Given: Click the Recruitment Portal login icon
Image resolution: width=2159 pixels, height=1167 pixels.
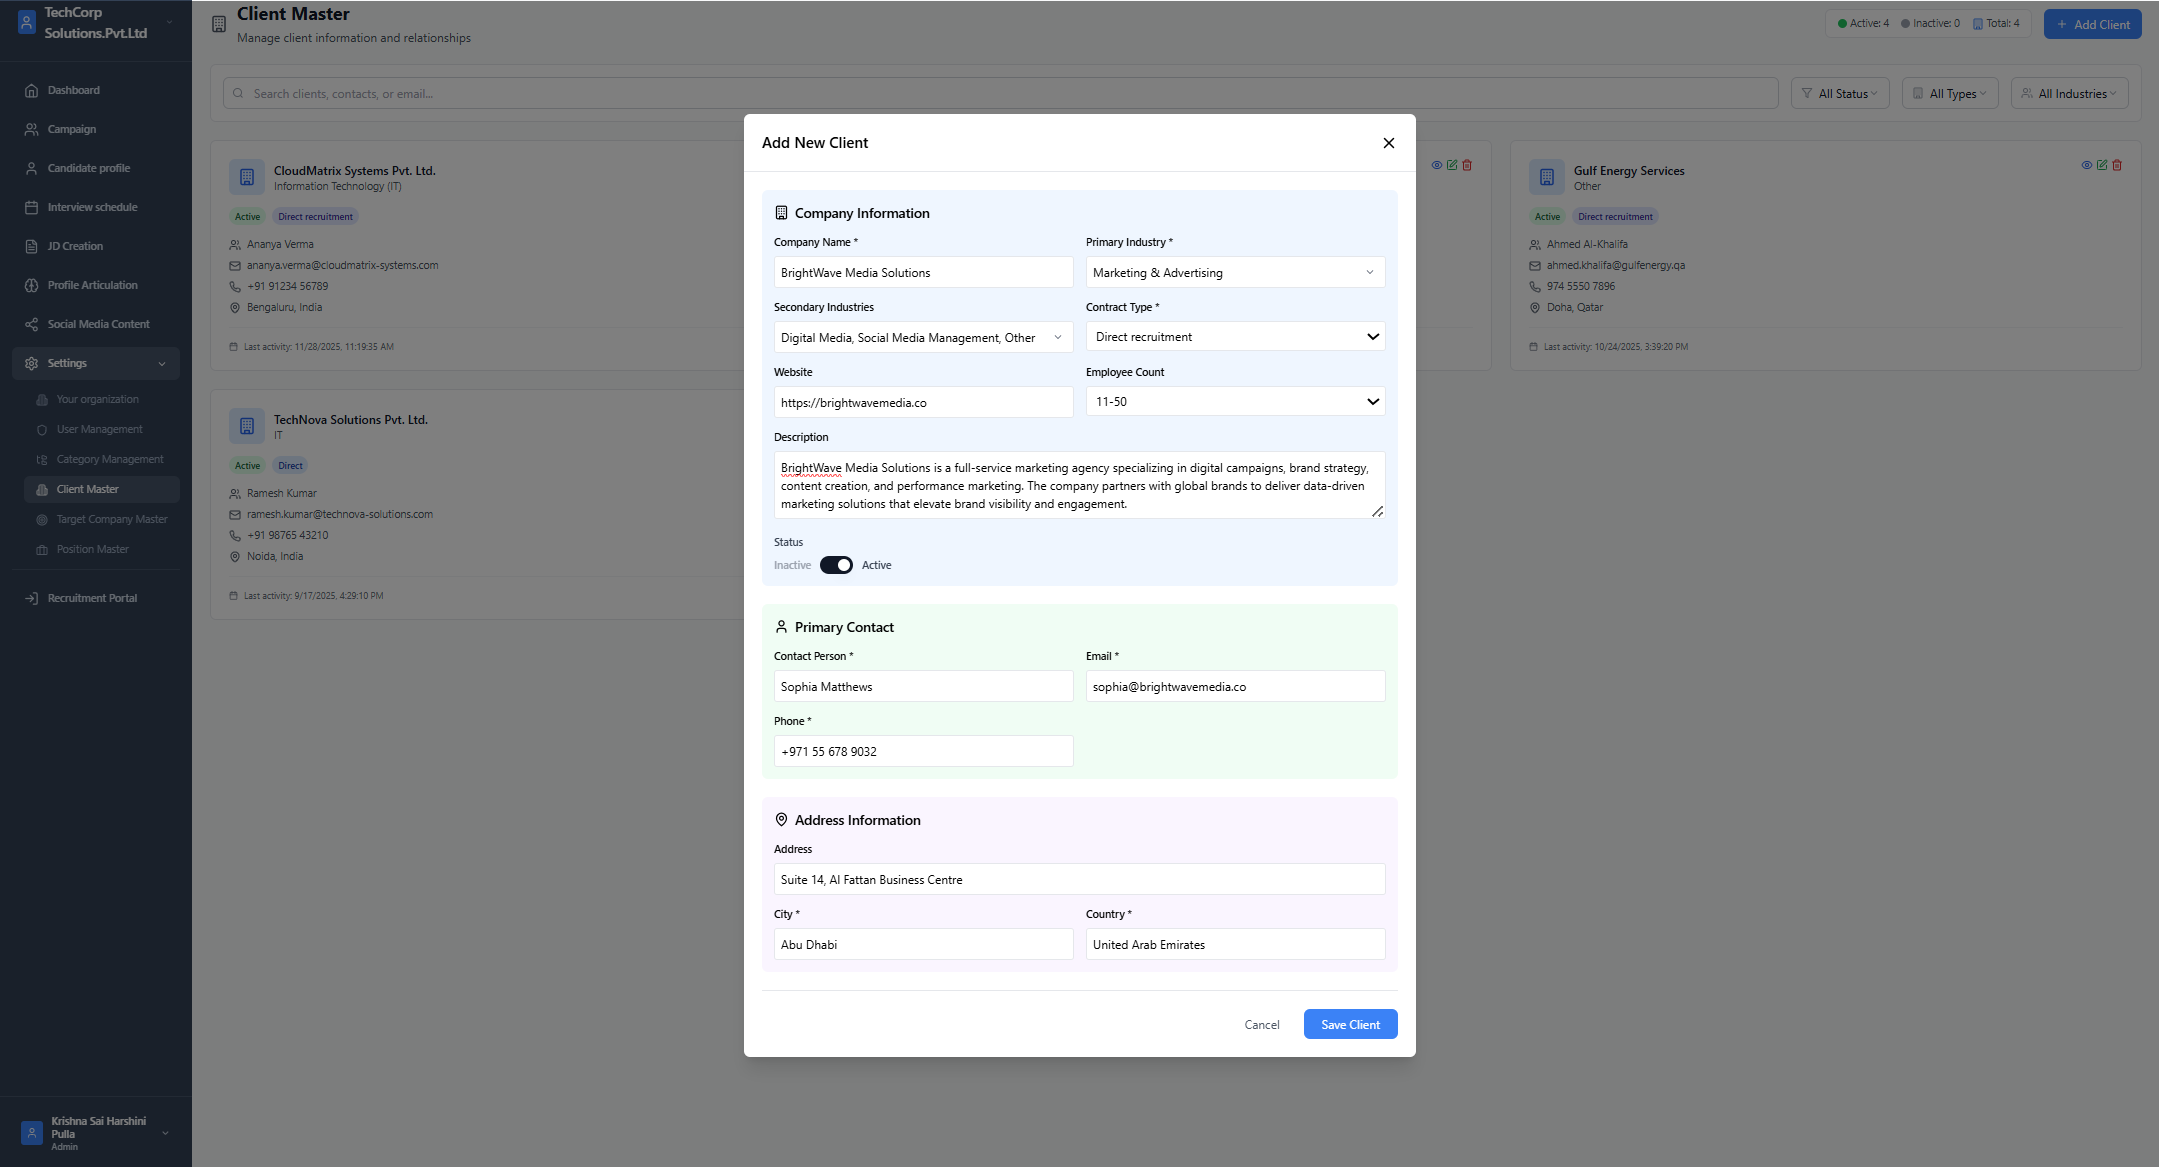Looking at the screenshot, I should (31, 598).
